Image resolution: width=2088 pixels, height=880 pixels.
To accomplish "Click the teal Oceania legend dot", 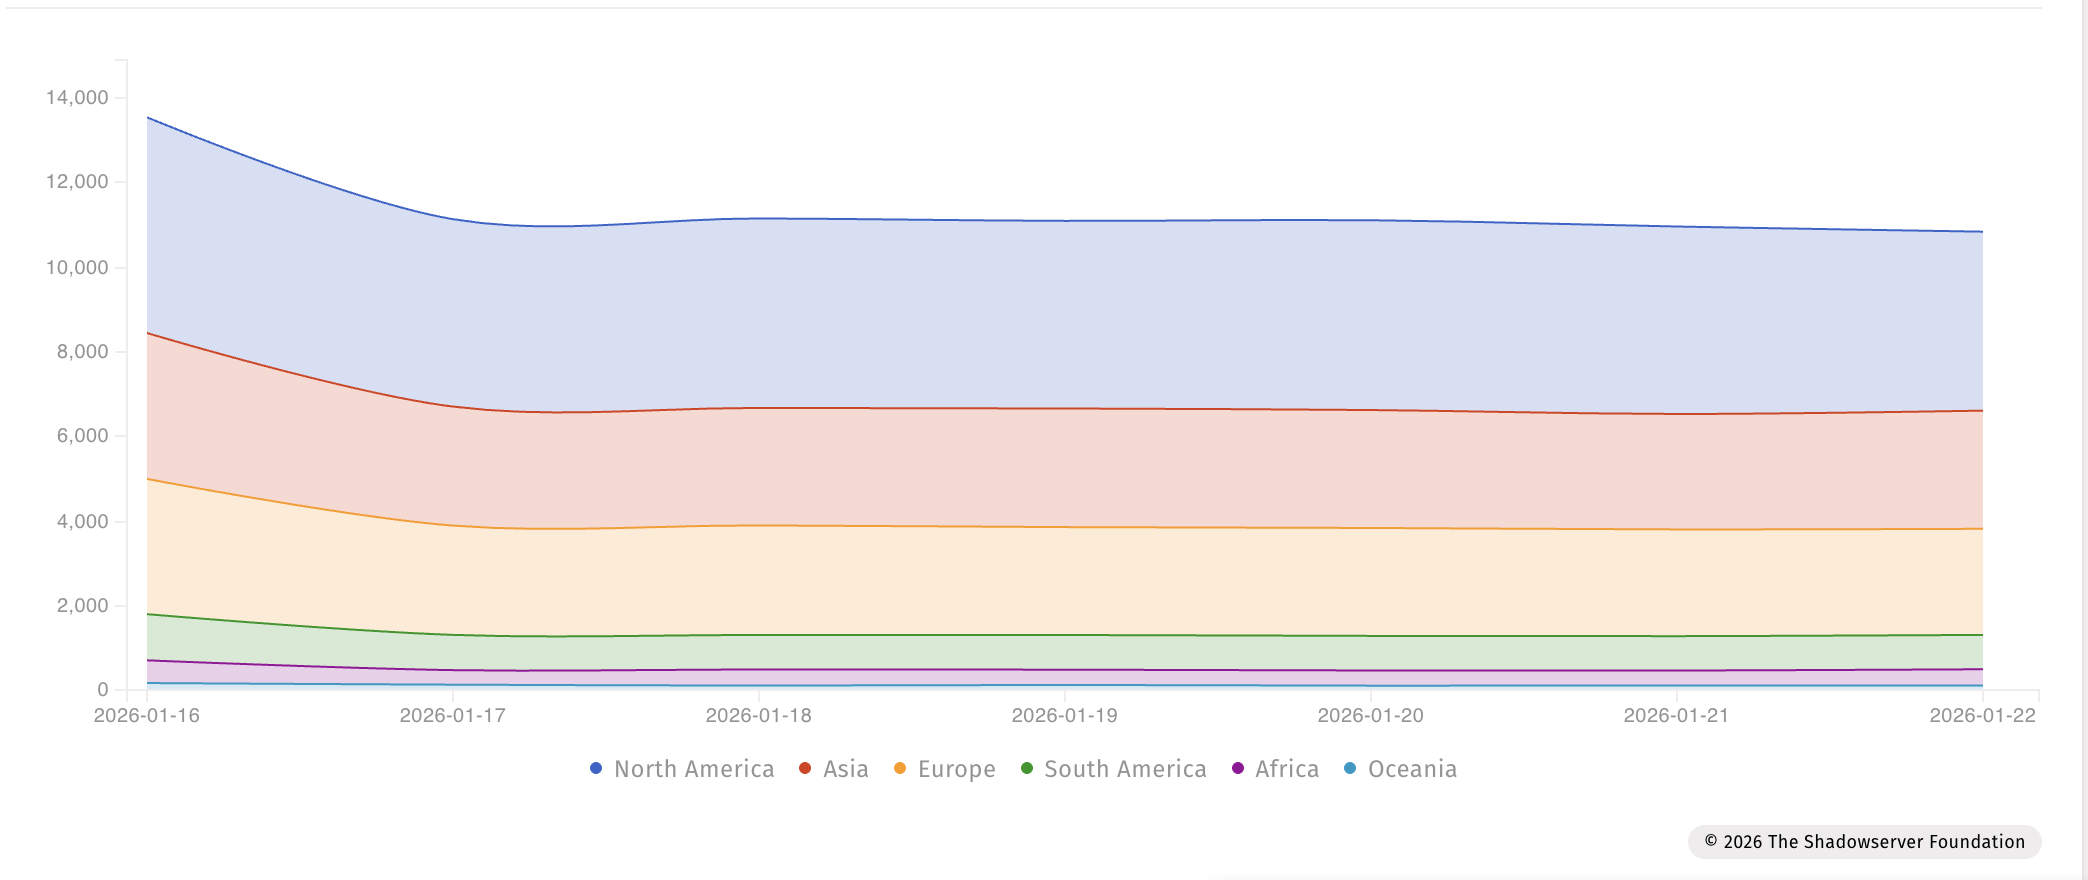I will point(1350,768).
